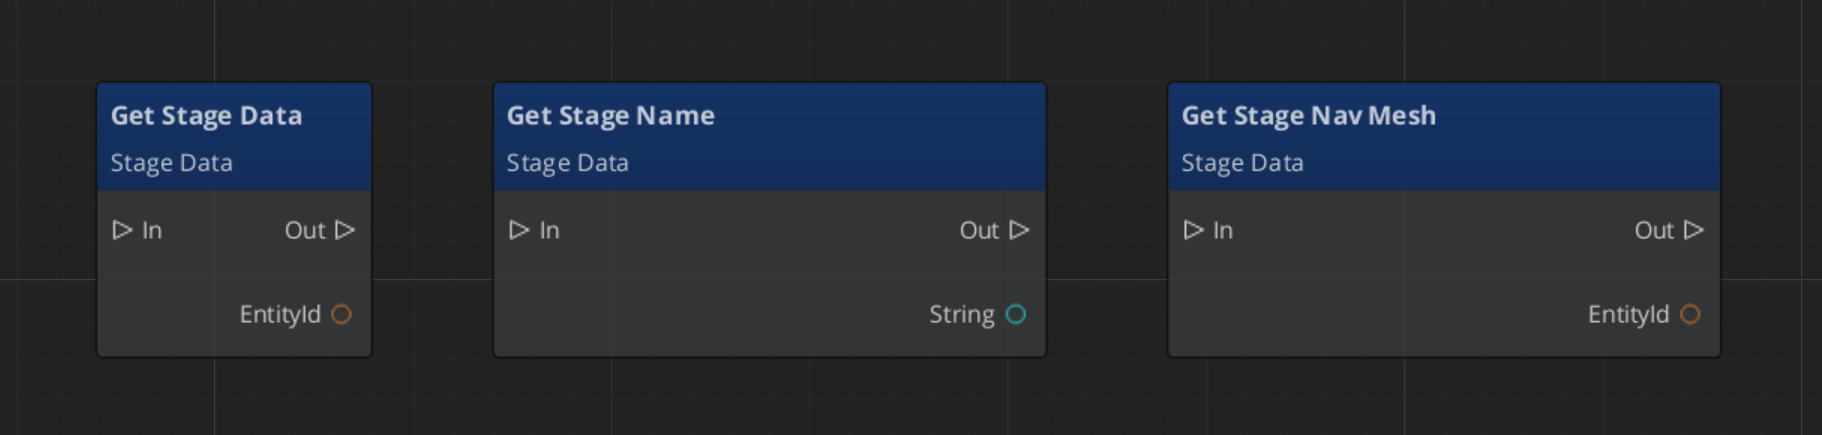The height and width of the screenshot is (435, 1822).
Task: Select the Get Stage Nav Mesh node title
Action: point(1308,116)
